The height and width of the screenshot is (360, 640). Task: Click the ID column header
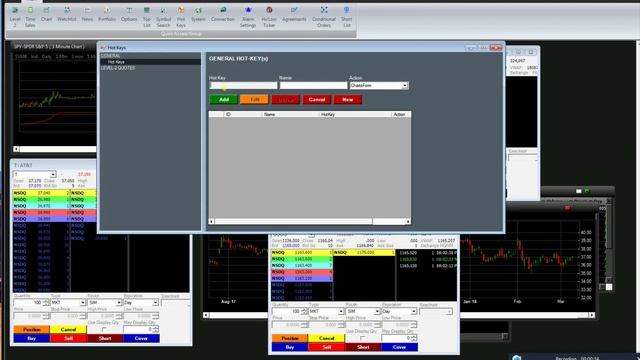pos(242,115)
